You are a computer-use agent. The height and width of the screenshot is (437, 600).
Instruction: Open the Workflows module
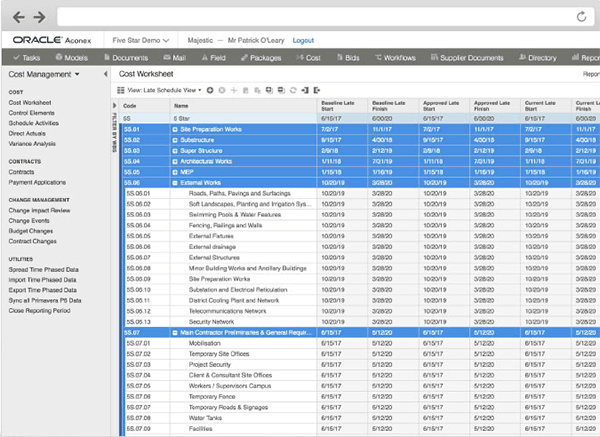tap(396, 57)
